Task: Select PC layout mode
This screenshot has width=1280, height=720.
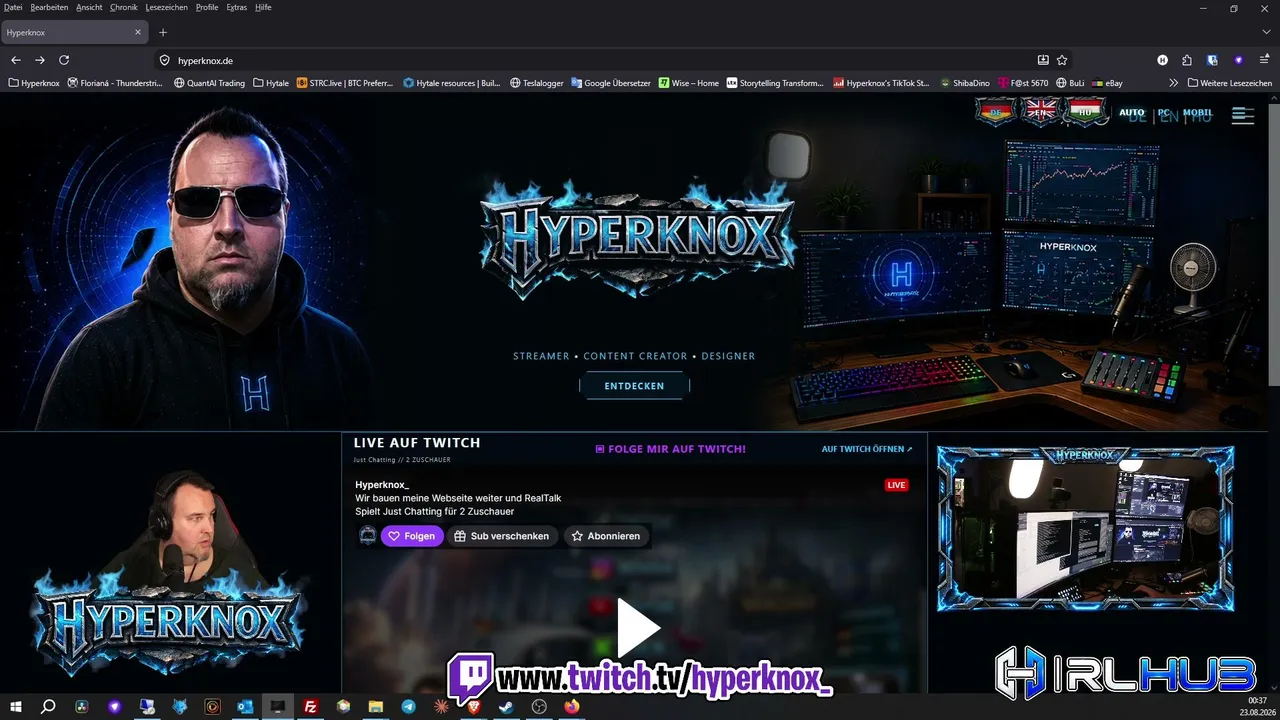Action: (1165, 113)
